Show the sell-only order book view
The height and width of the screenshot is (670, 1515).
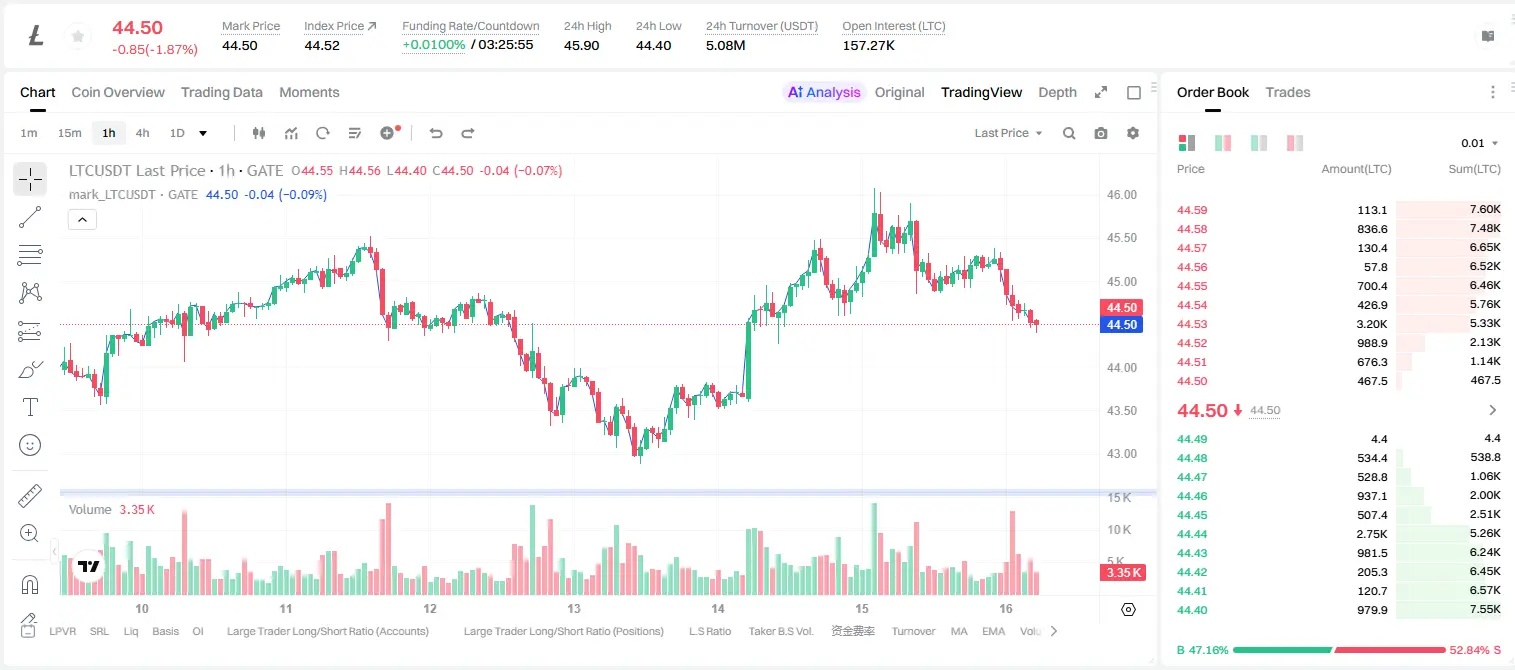(1295, 143)
